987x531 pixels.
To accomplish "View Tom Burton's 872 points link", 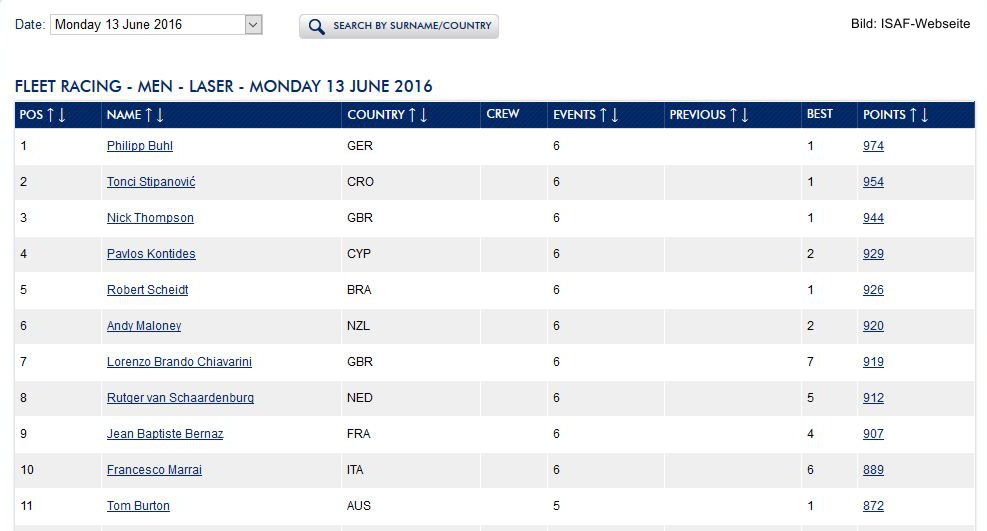I will coord(873,506).
